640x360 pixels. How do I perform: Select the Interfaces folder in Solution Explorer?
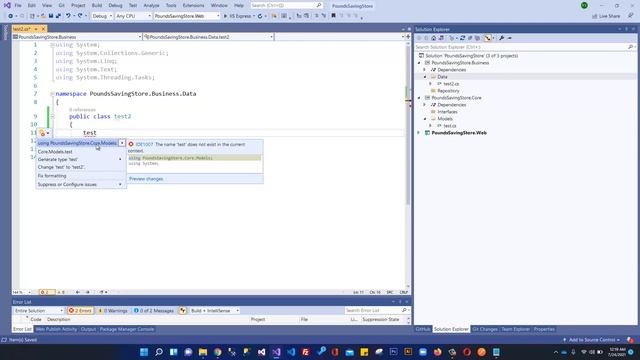click(x=447, y=112)
